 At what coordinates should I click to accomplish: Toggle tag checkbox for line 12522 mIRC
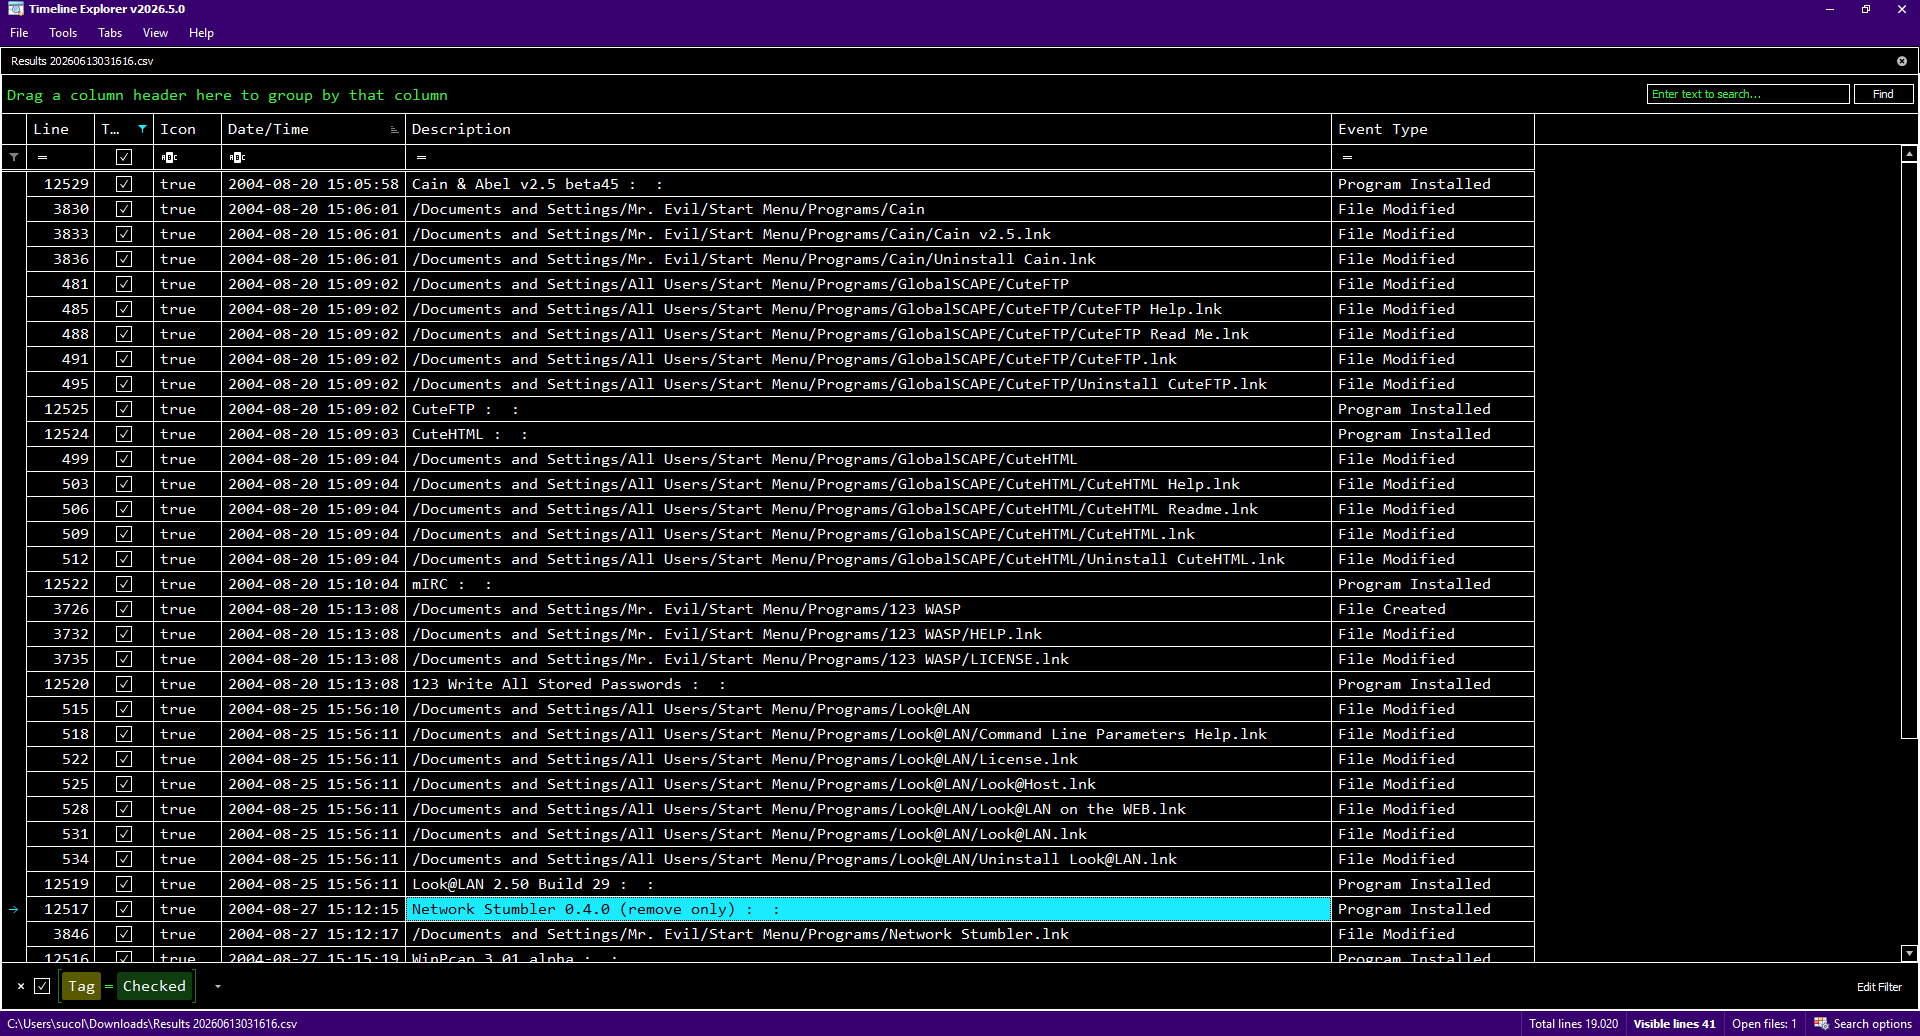pos(124,584)
